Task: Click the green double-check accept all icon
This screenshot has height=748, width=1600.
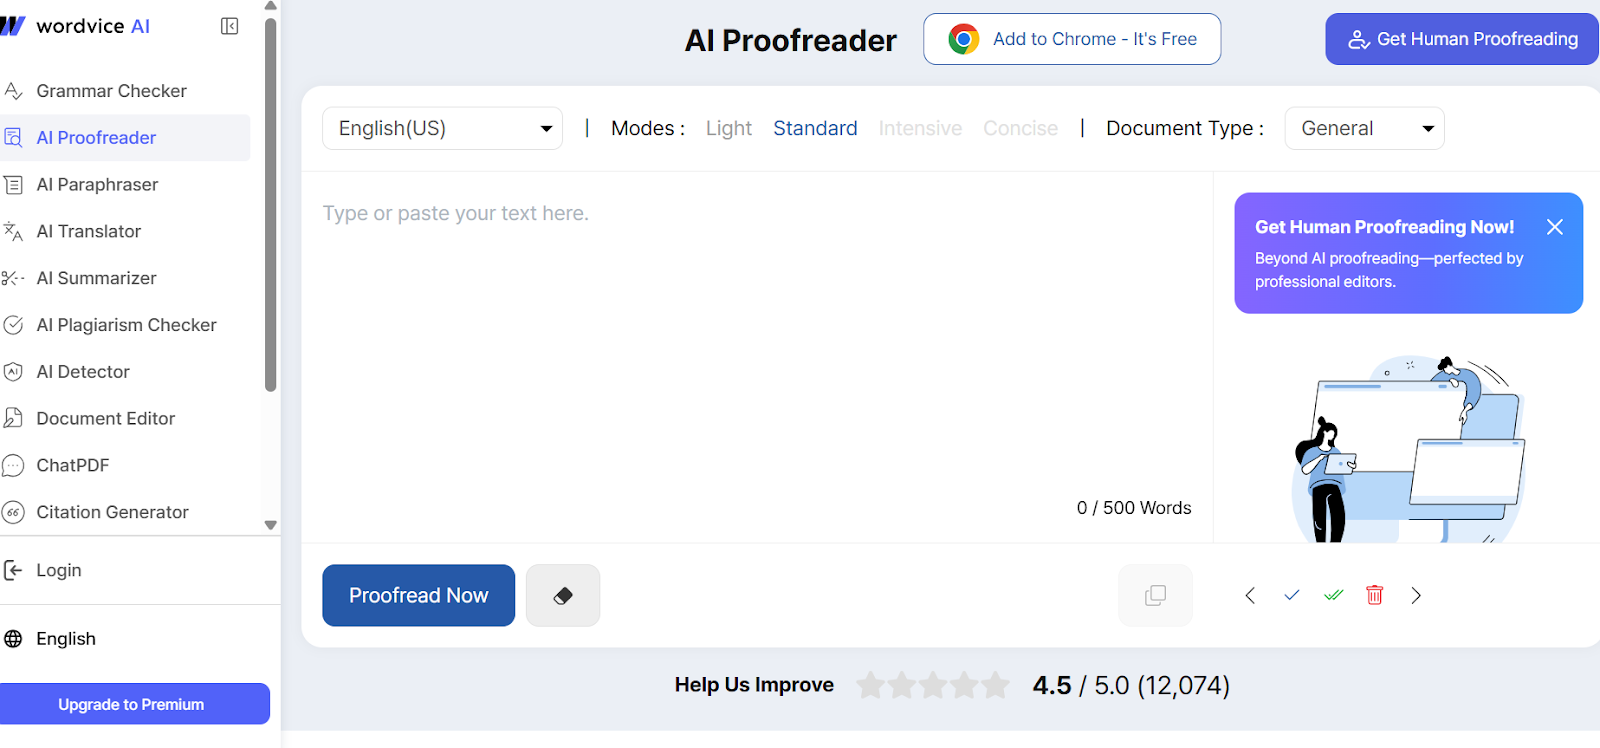Action: click(1333, 595)
